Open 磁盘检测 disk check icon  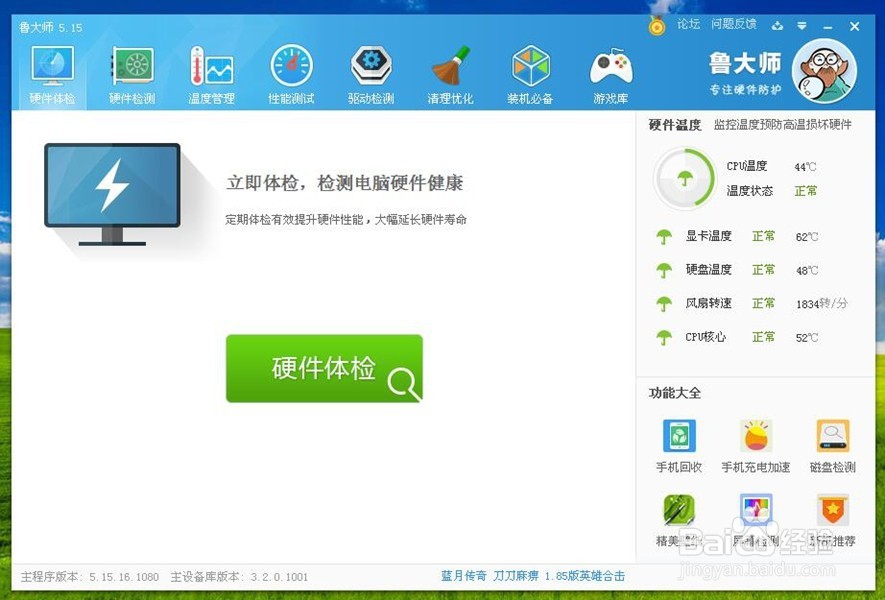click(833, 435)
